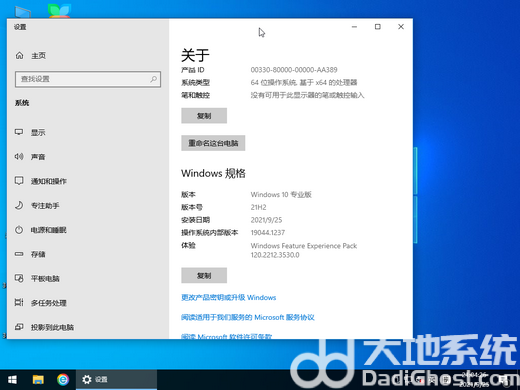This screenshot has width=520, height=390.
Task: Click the 关于 page heading
Action: pyautogui.click(x=195, y=55)
